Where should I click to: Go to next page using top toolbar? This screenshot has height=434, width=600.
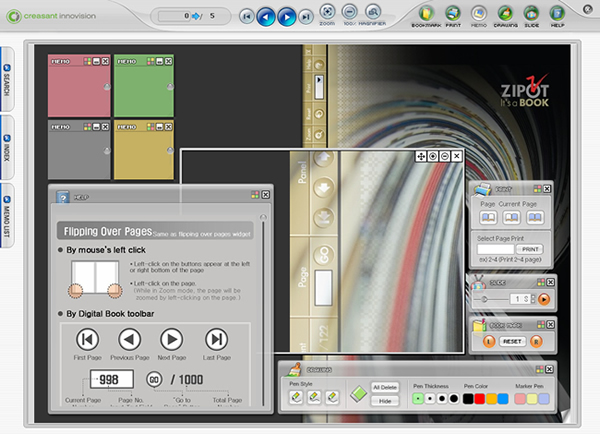[x=287, y=17]
